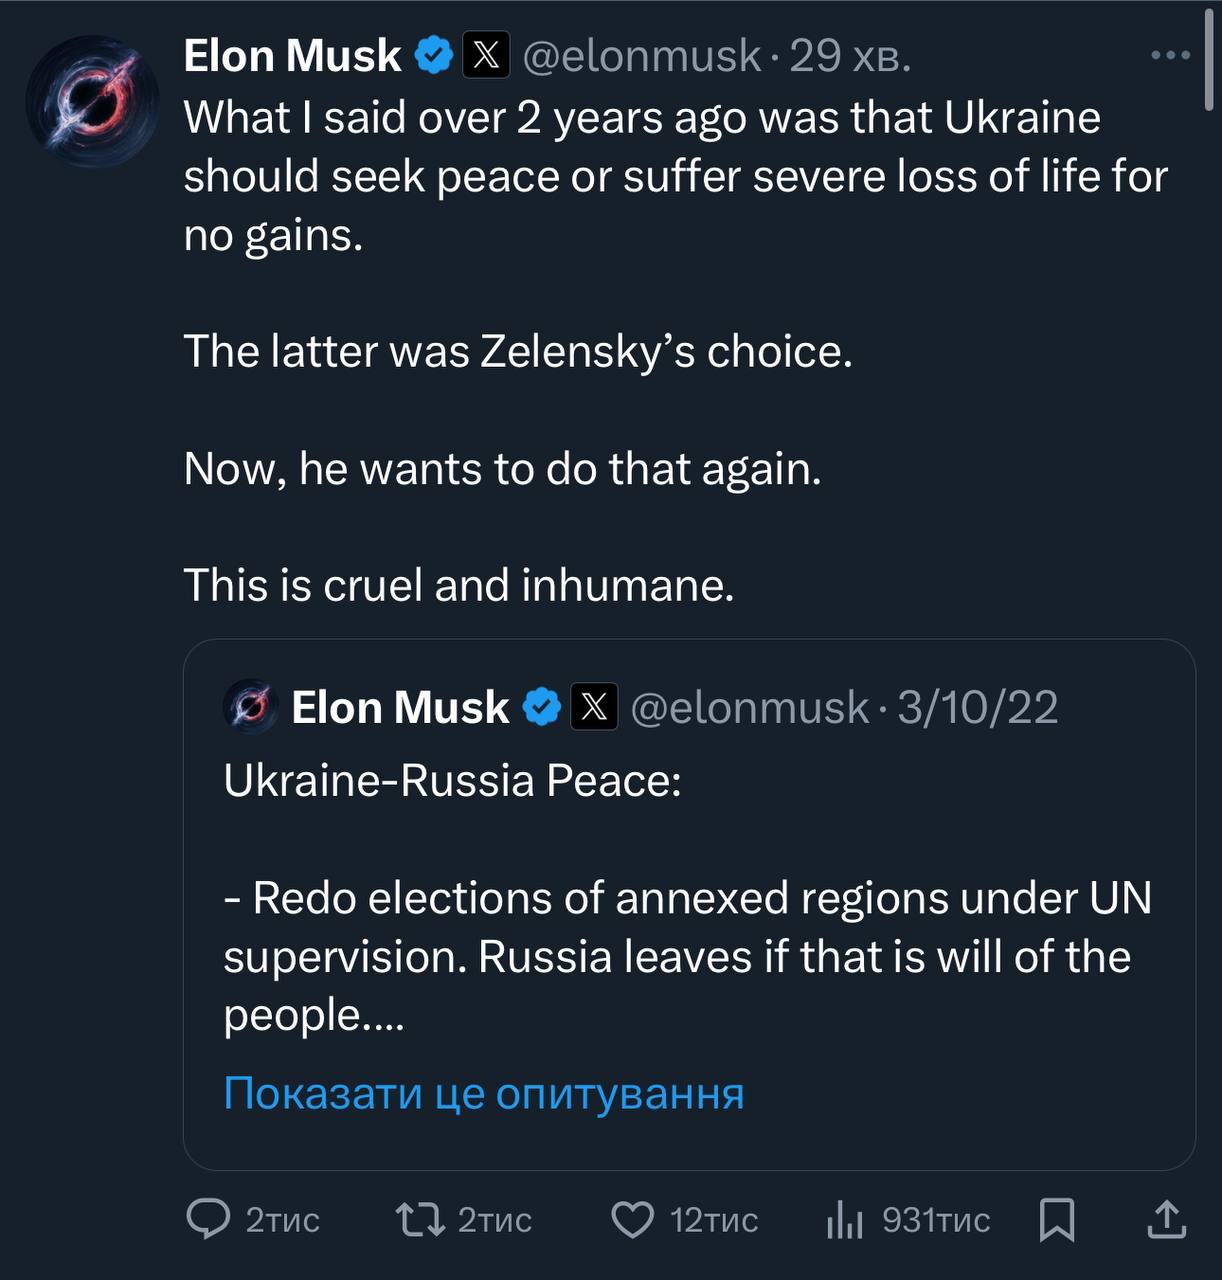
Task: Click the share upload icon
Action: (x=1166, y=1219)
